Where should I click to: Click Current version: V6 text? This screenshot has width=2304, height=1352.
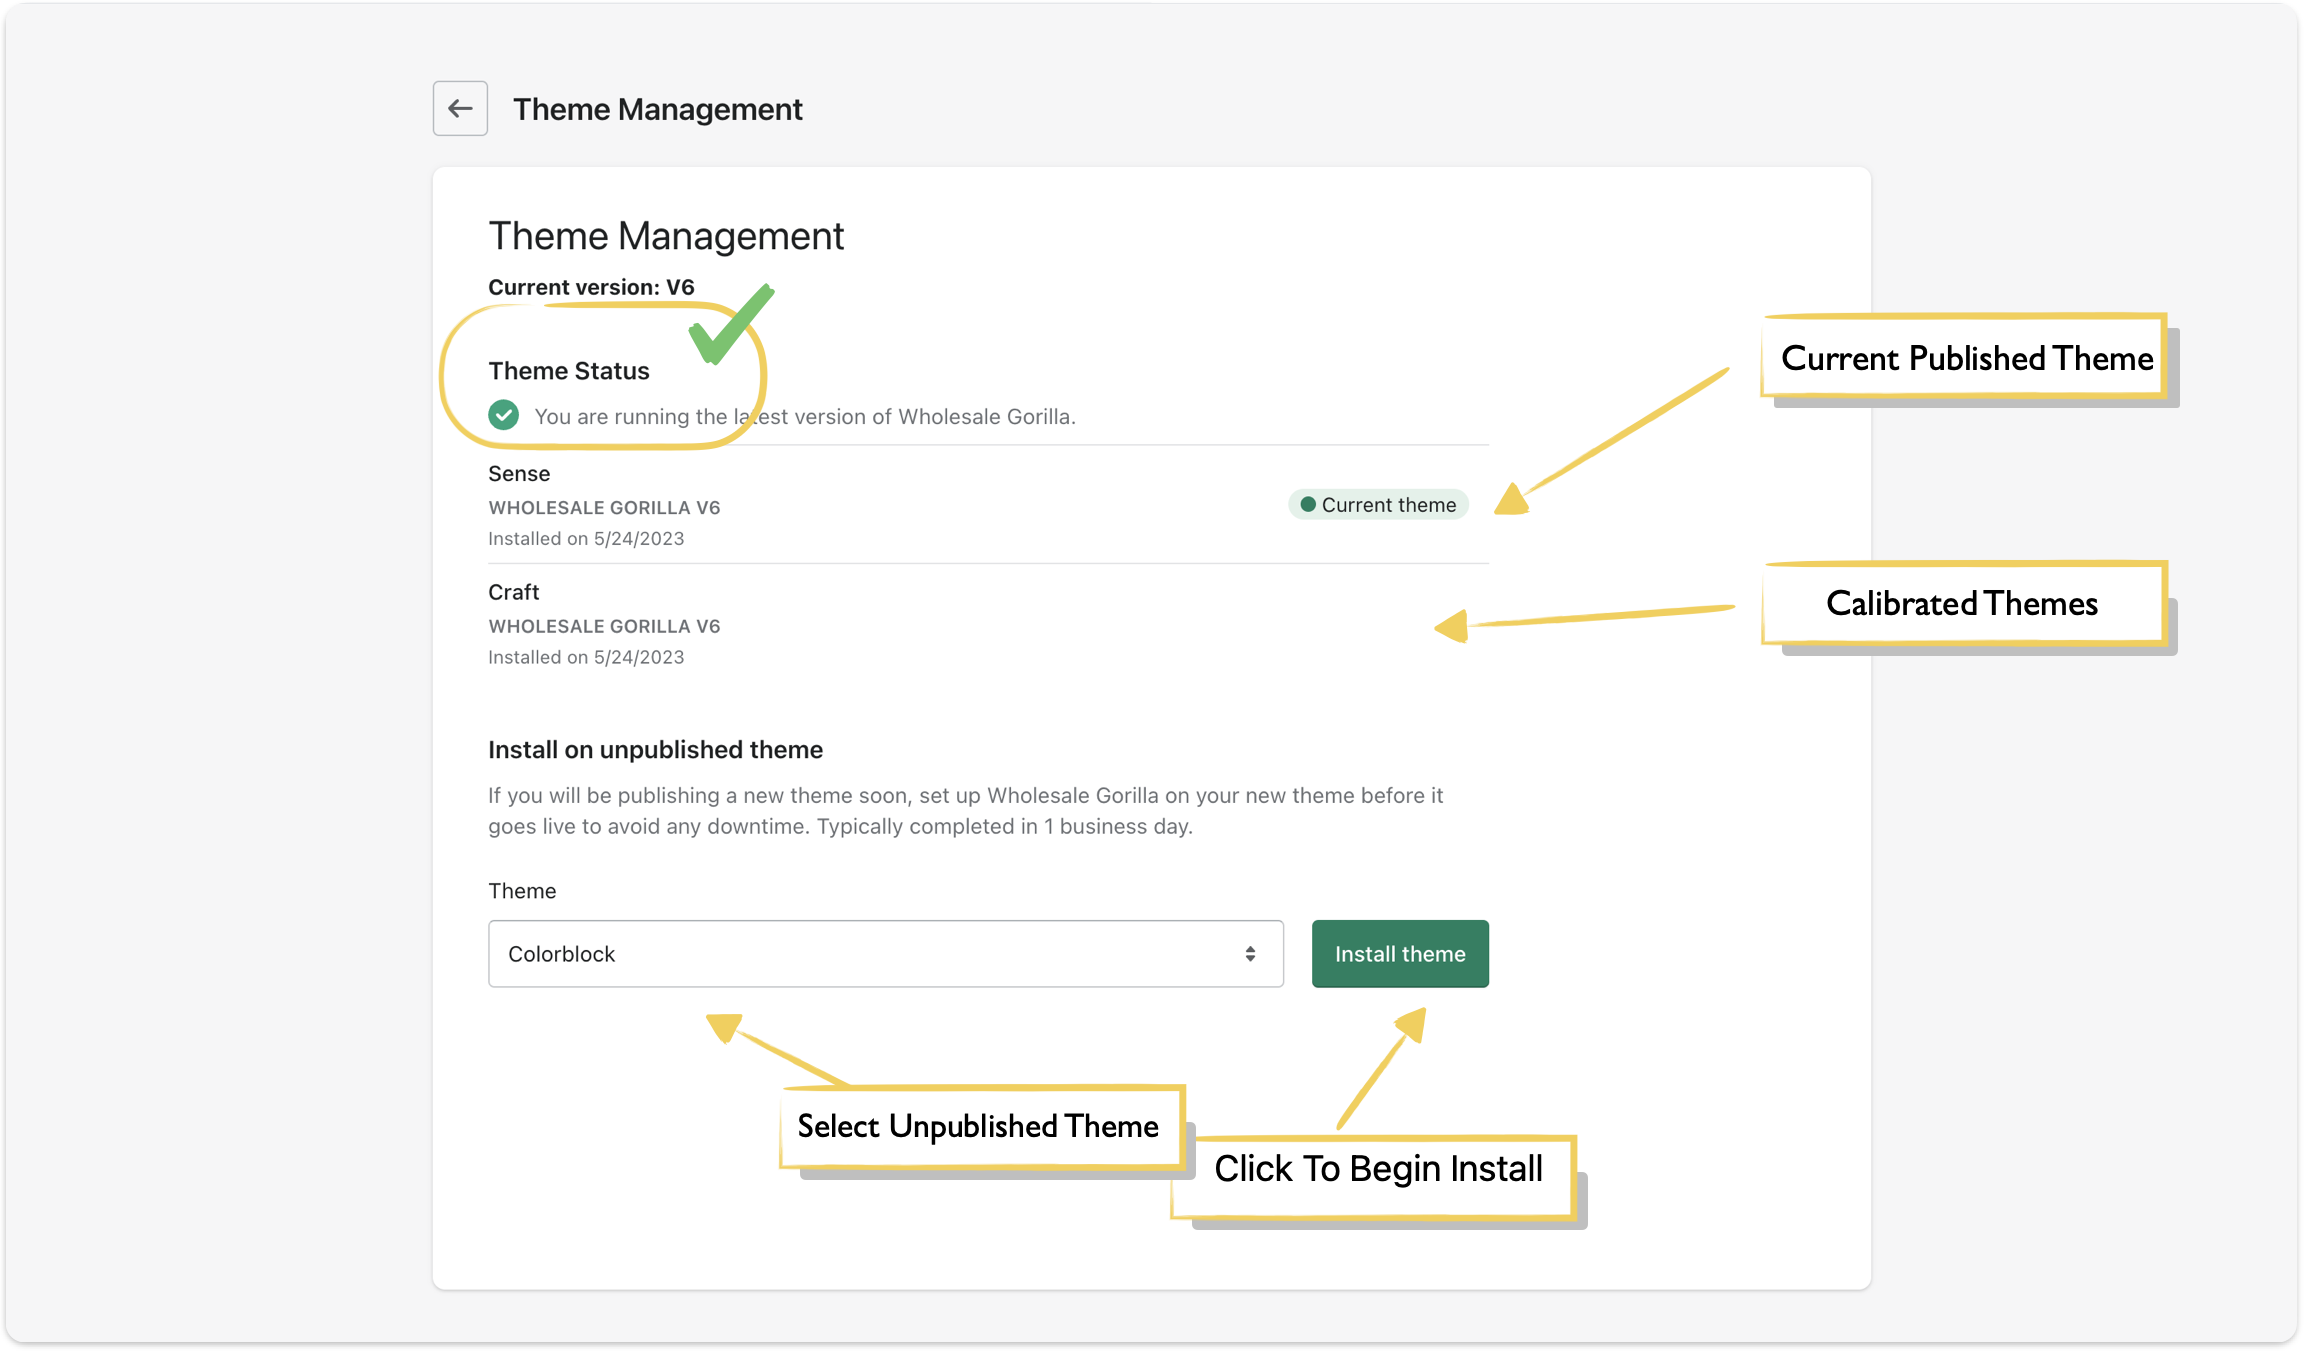(591, 287)
